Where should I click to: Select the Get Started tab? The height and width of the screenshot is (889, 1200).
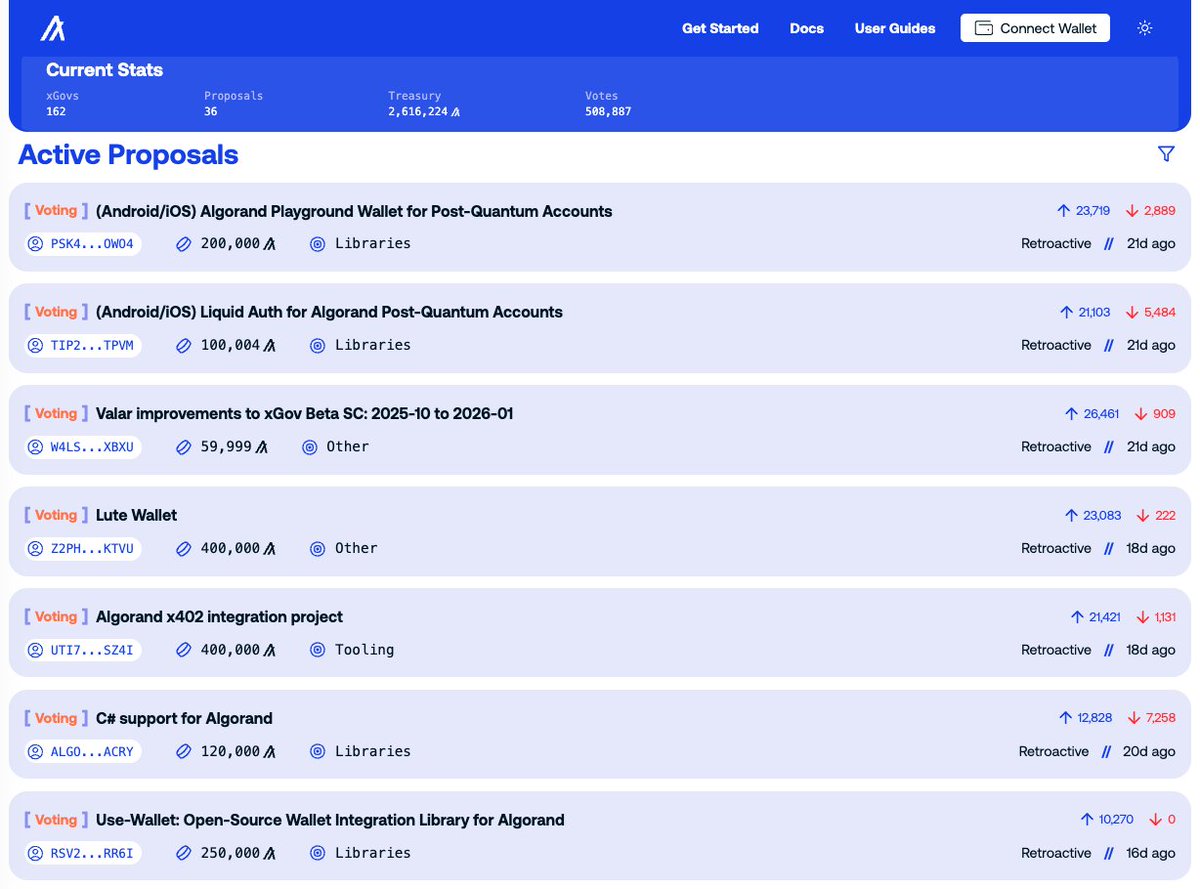coord(720,28)
